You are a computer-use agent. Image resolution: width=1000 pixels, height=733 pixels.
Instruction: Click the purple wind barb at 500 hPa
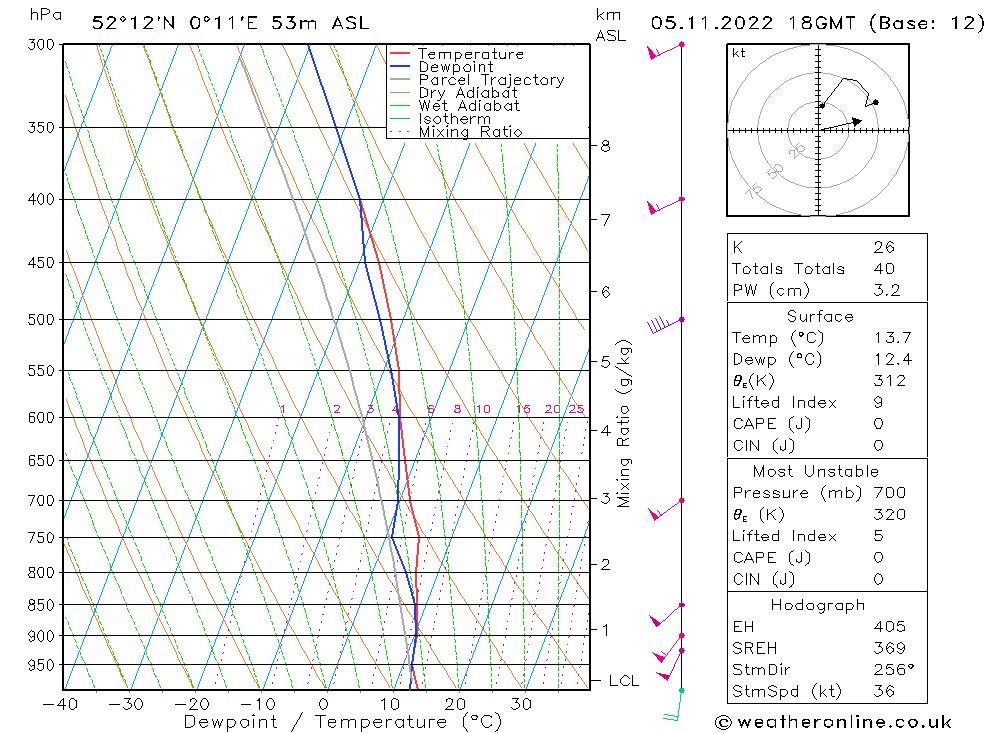click(665, 324)
